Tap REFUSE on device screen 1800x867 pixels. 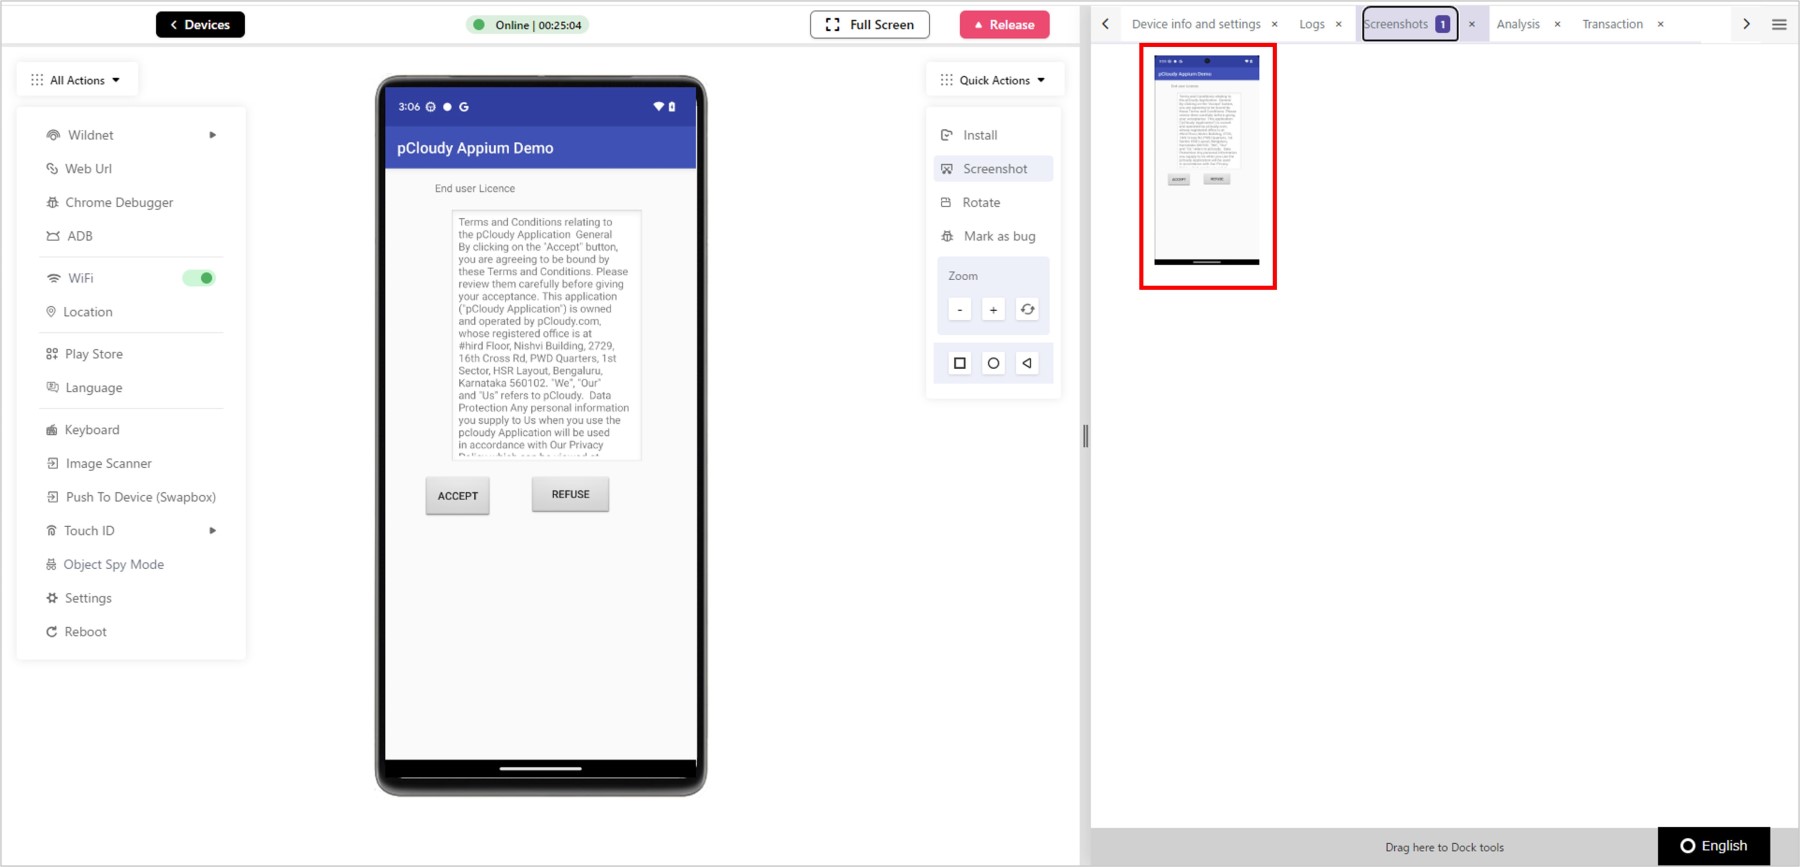570,494
